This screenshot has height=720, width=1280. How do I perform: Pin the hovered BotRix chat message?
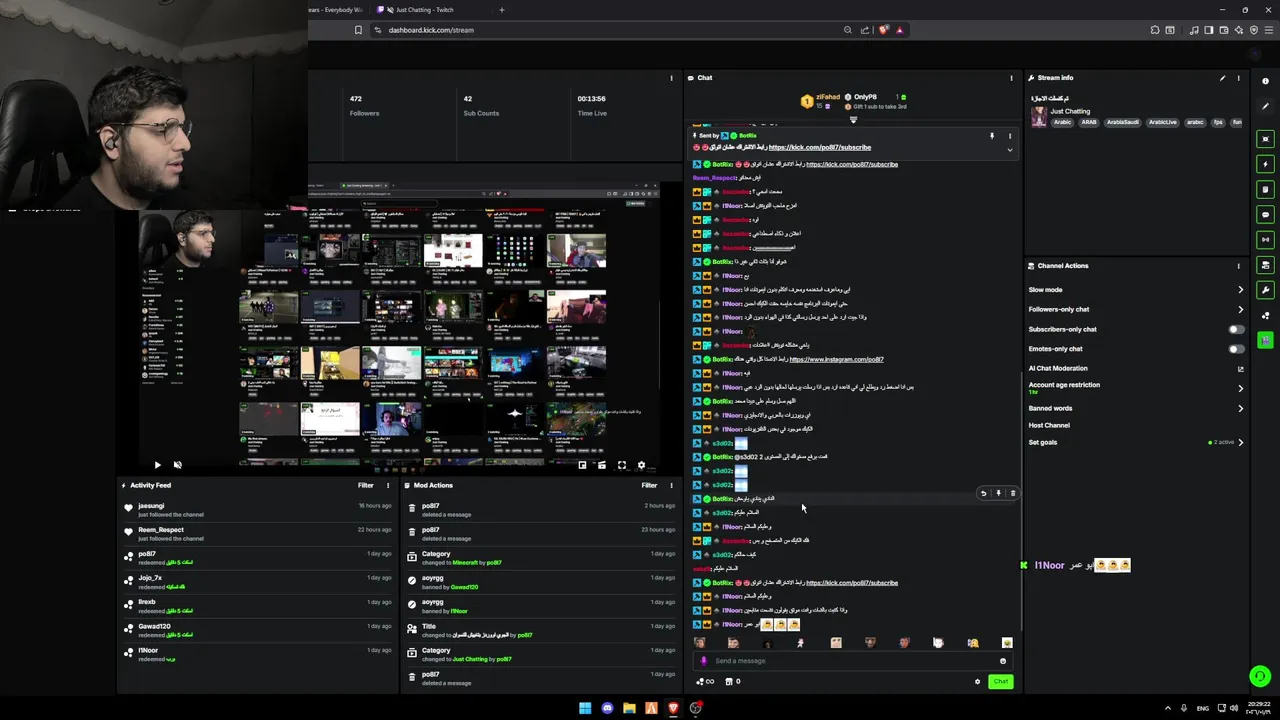(x=998, y=493)
